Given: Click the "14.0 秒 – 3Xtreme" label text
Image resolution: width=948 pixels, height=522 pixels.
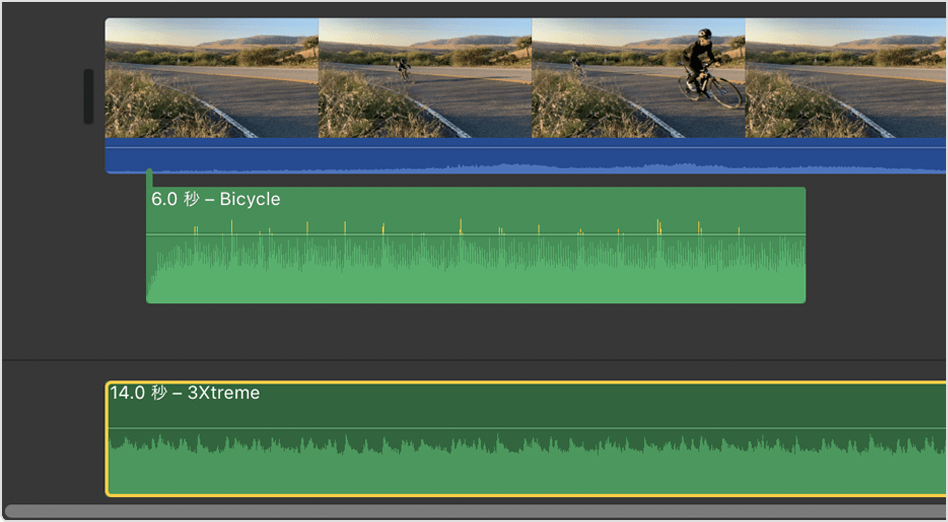Looking at the screenshot, I should click(185, 393).
